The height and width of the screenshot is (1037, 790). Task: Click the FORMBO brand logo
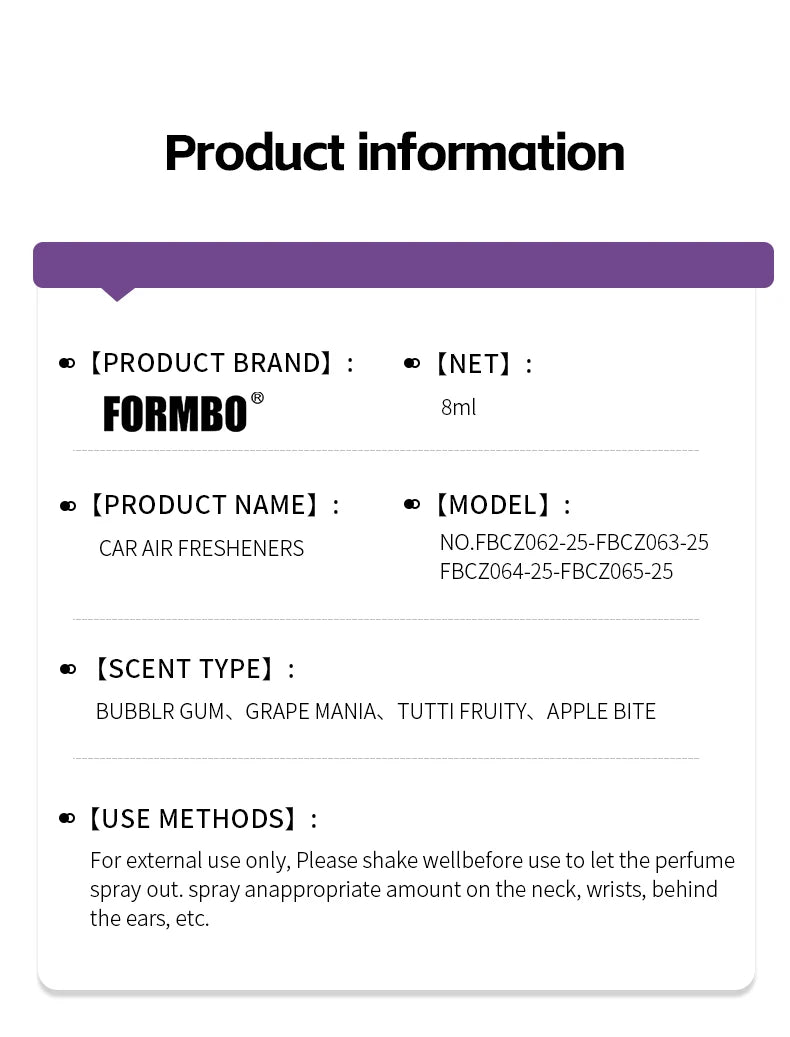[x=175, y=415]
